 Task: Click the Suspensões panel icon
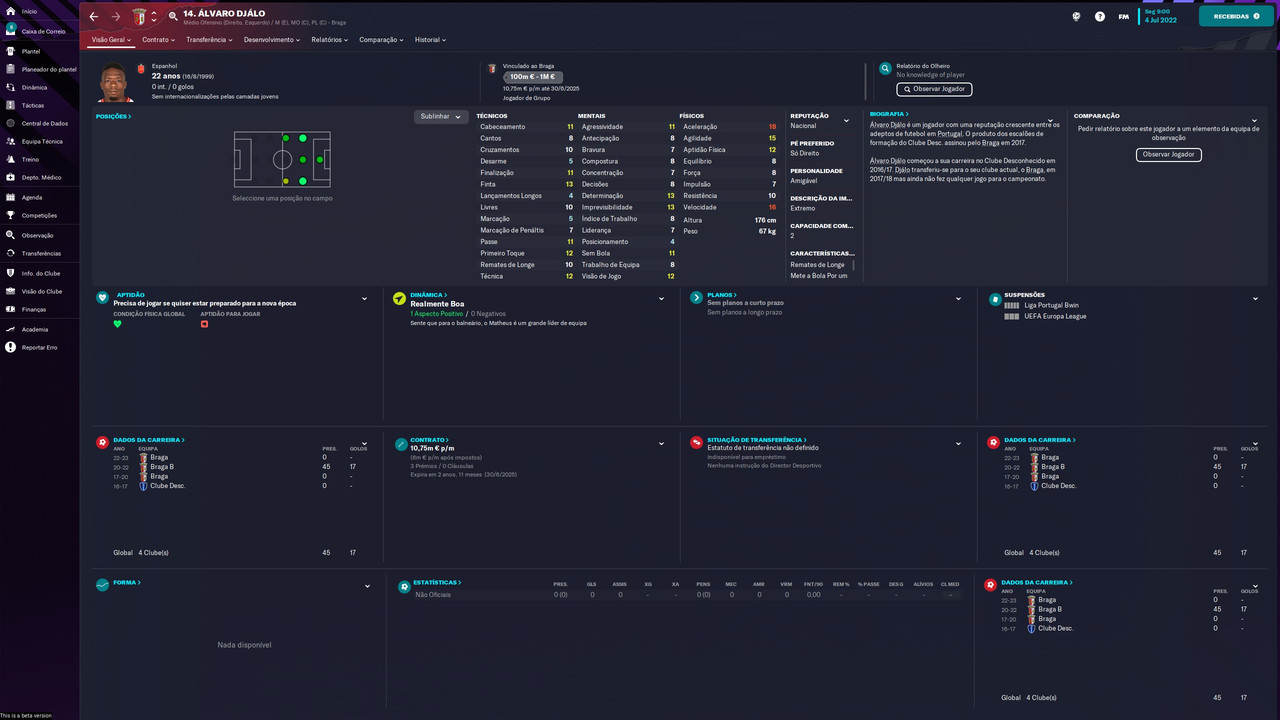pos(995,298)
